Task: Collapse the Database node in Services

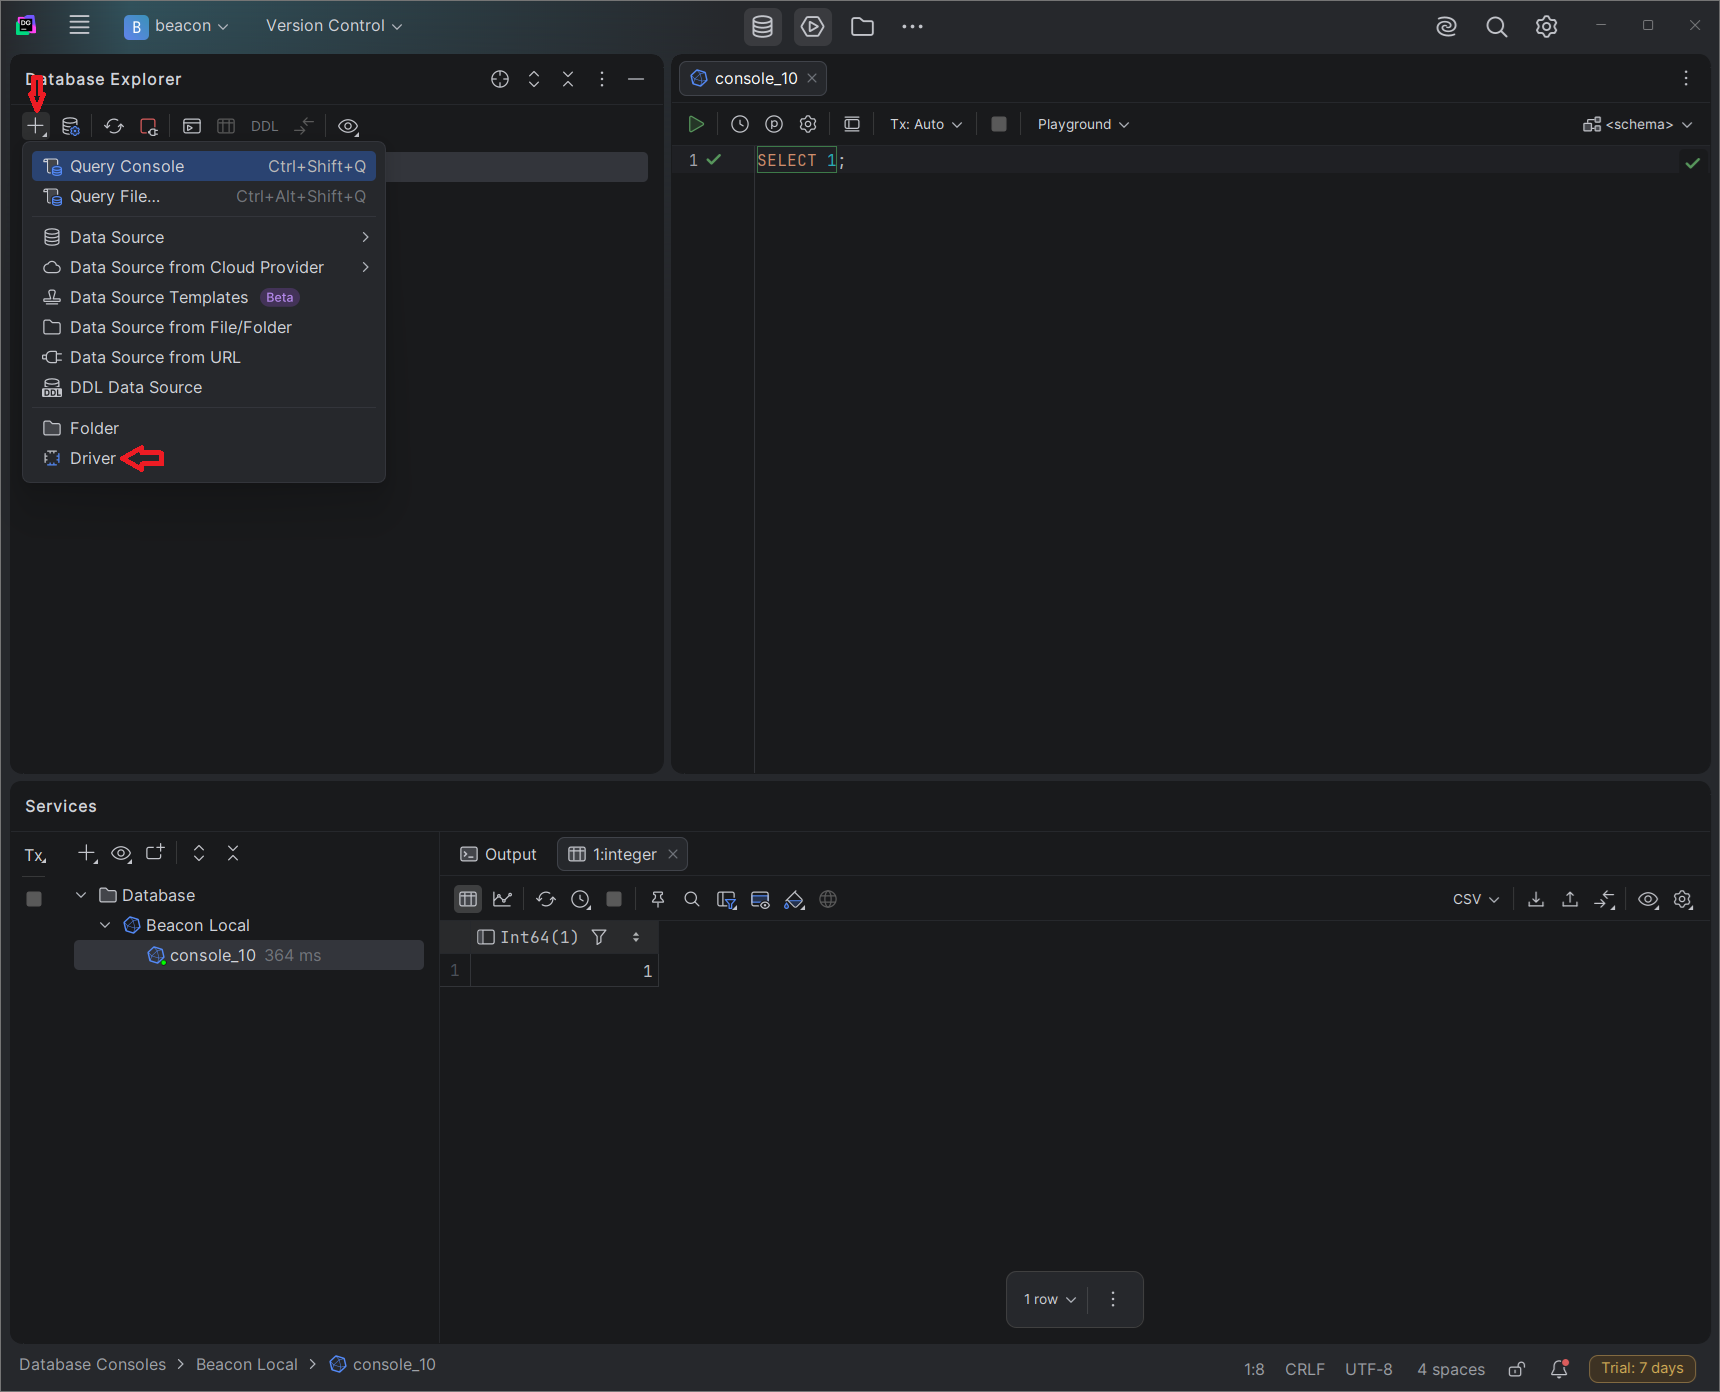Action: [x=81, y=895]
